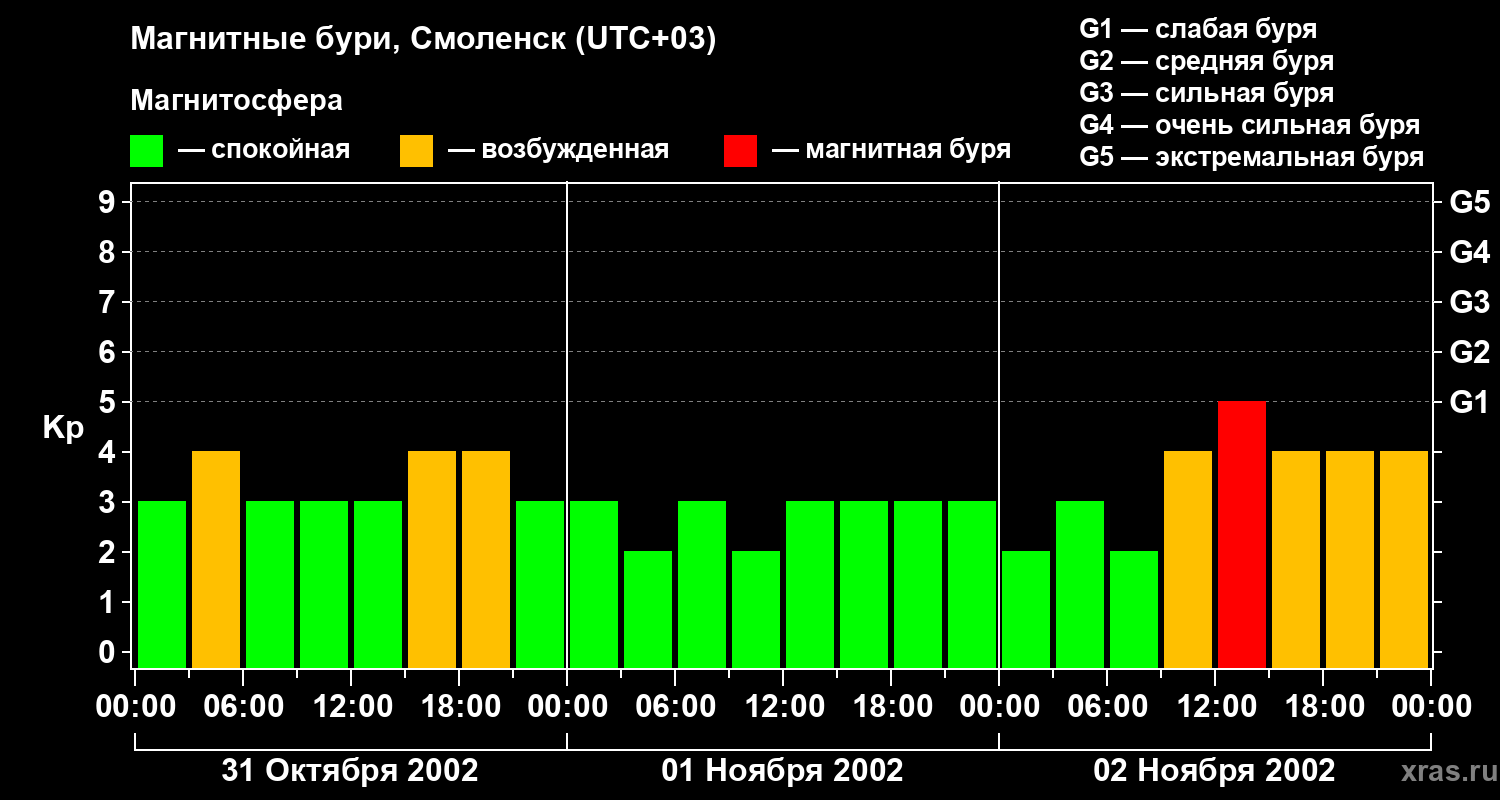Click the G1 storm level label on axis

tap(1469, 402)
